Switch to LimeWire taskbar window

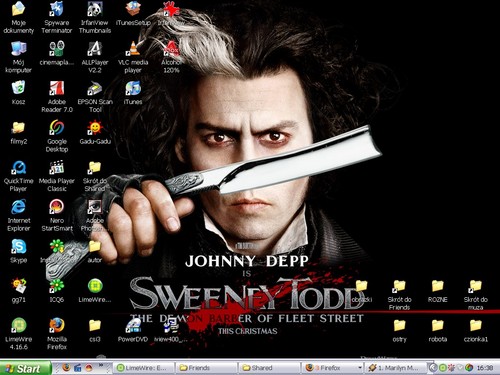(143, 368)
